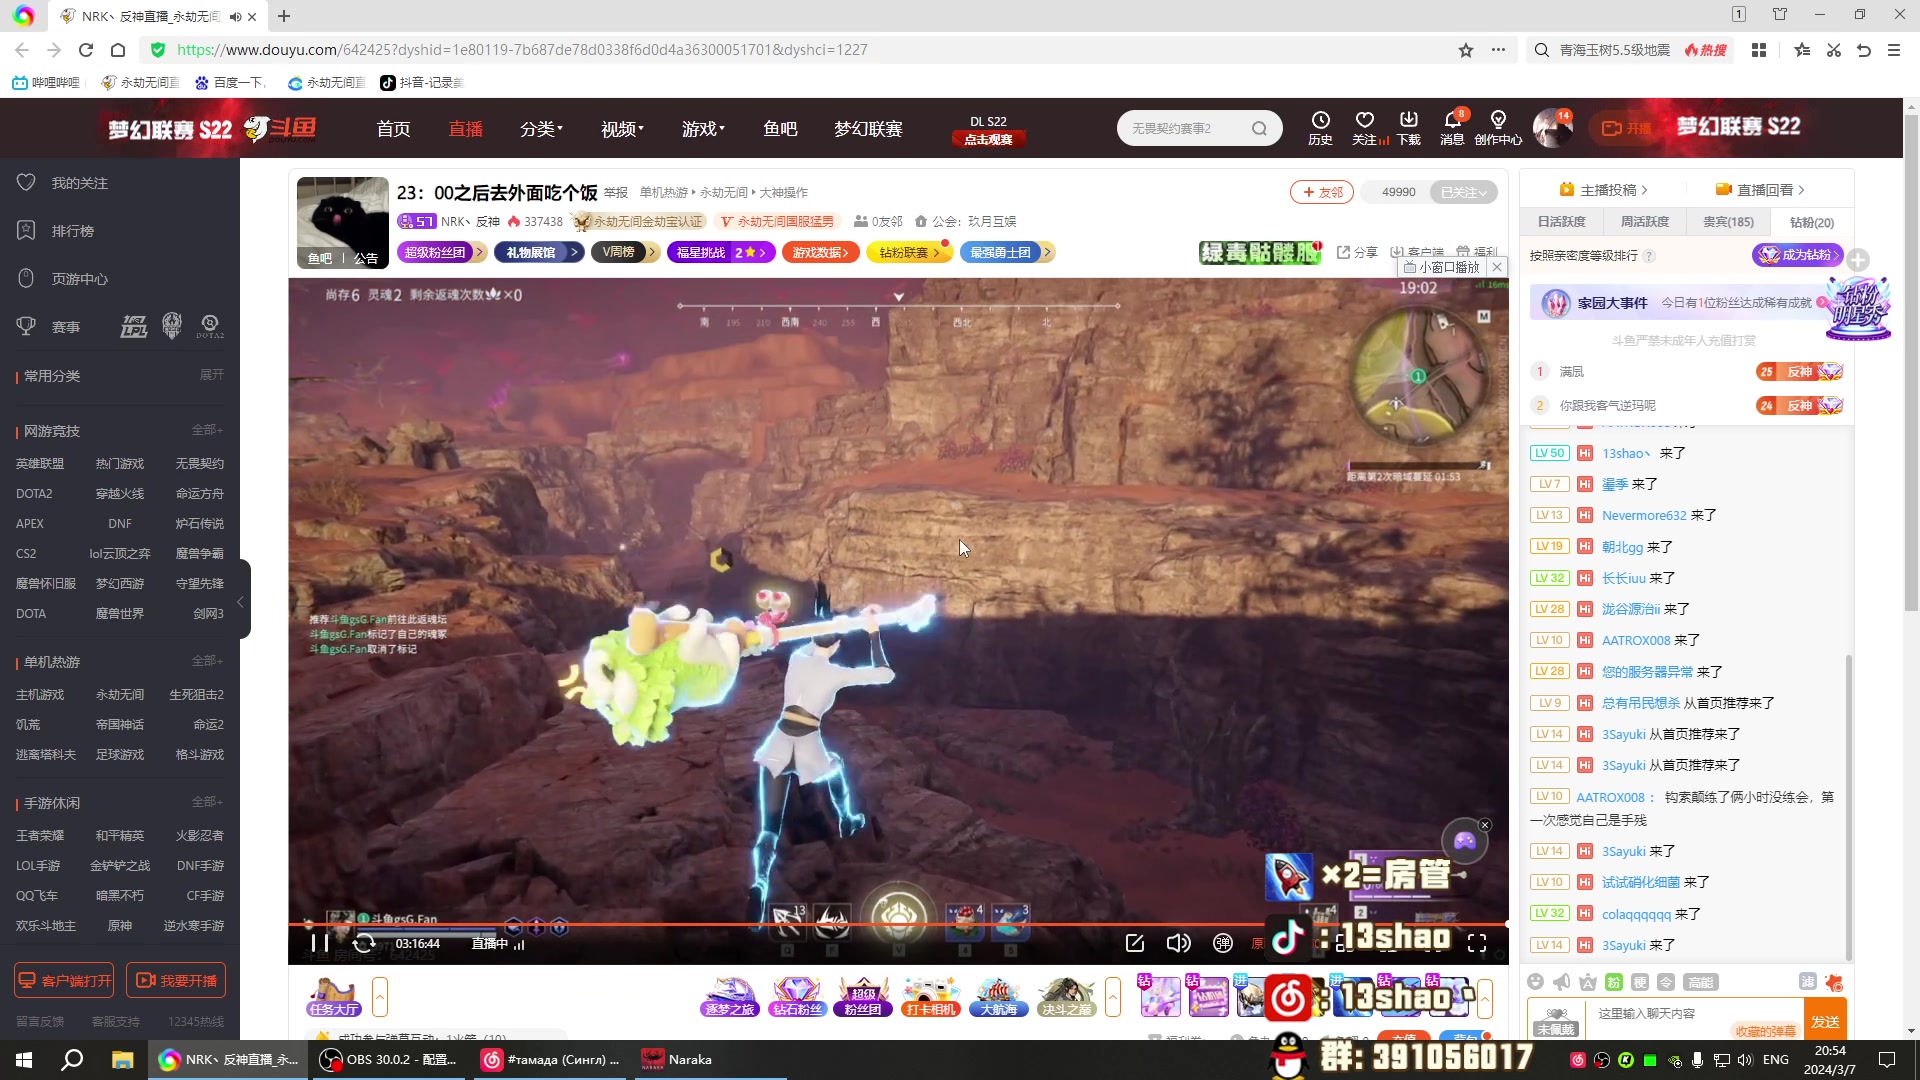Click 我要开播 button in sidebar
Screen dimensions: 1920x1080
tap(176, 981)
